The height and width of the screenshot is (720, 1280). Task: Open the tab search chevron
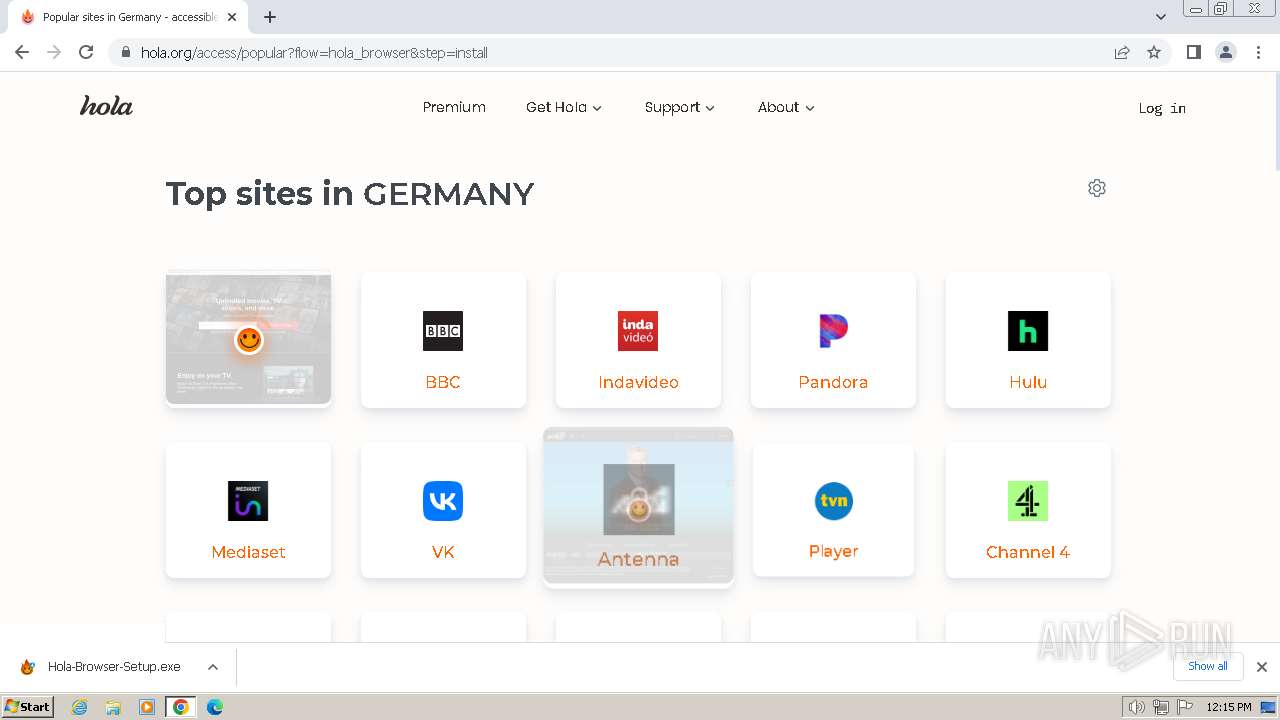pyautogui.click(x=1161, y=17)
